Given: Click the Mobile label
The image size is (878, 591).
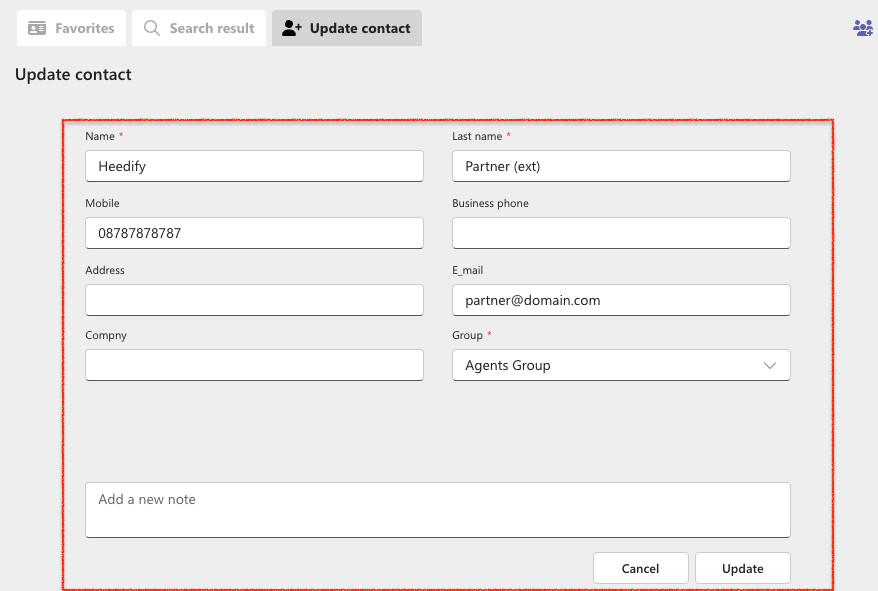Looking at the screenshot, I should (102, 203).
